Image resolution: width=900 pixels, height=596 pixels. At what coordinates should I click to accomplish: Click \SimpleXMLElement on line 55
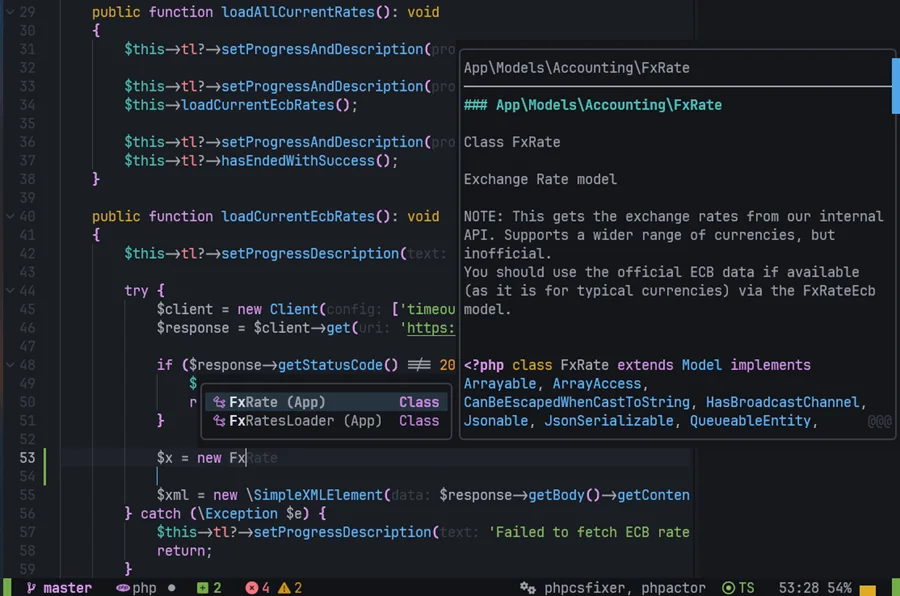click(x=315, y=495)
